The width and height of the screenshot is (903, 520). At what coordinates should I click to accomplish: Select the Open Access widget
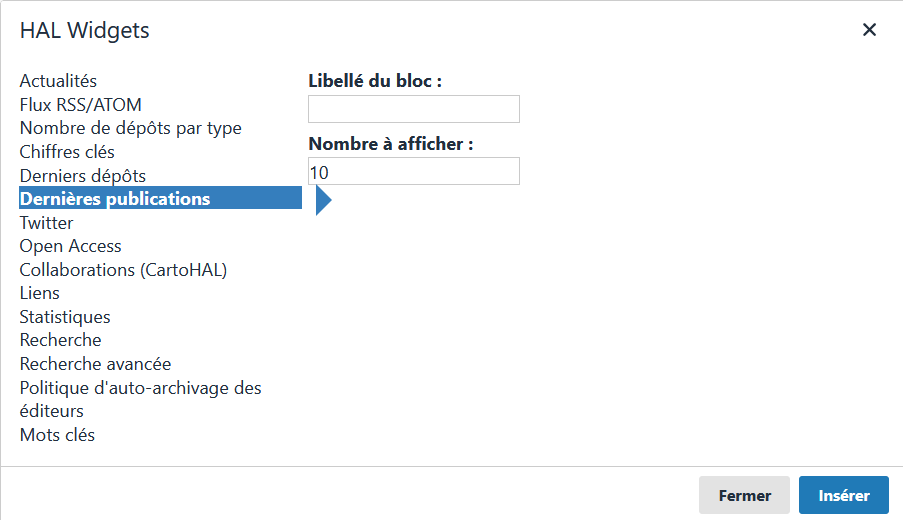pos(70,246)
